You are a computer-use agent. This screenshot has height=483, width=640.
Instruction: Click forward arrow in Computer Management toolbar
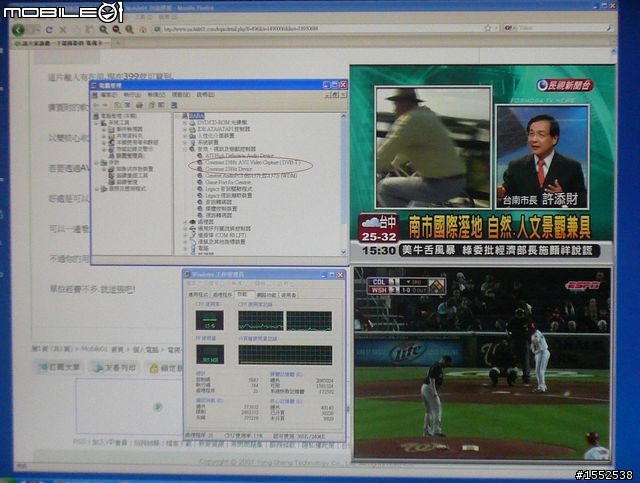click(x=105, y=105)
